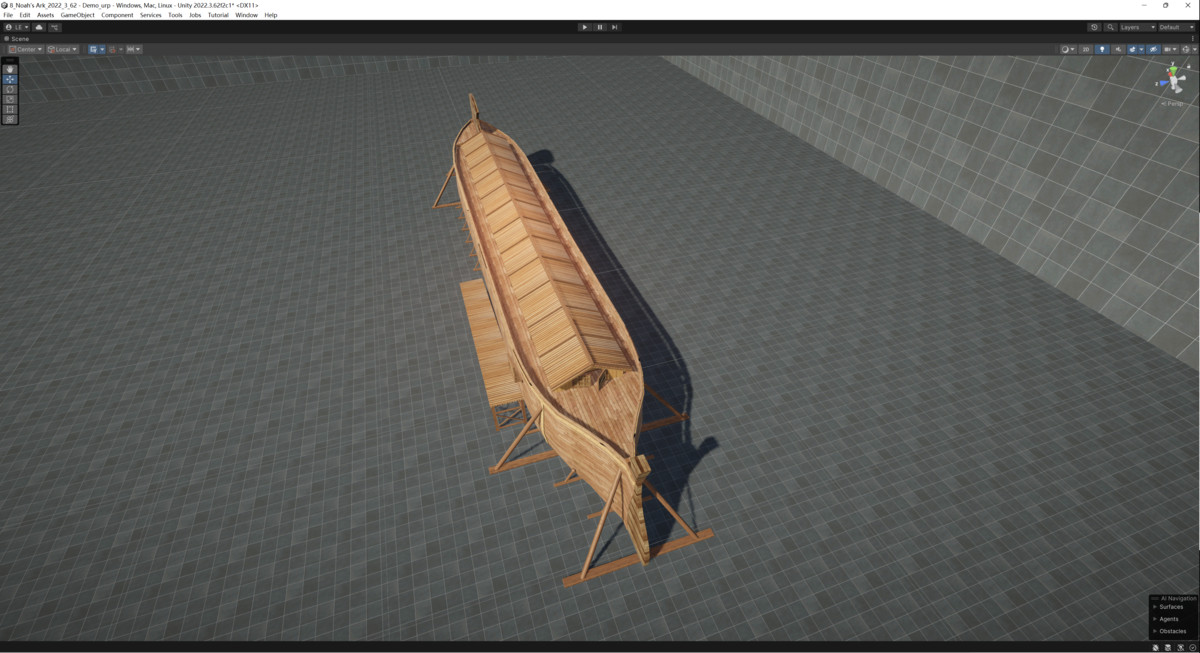Open the Layers dropdown
The width and height of the screenshot is (1200, 653).
pos(1137,27)
